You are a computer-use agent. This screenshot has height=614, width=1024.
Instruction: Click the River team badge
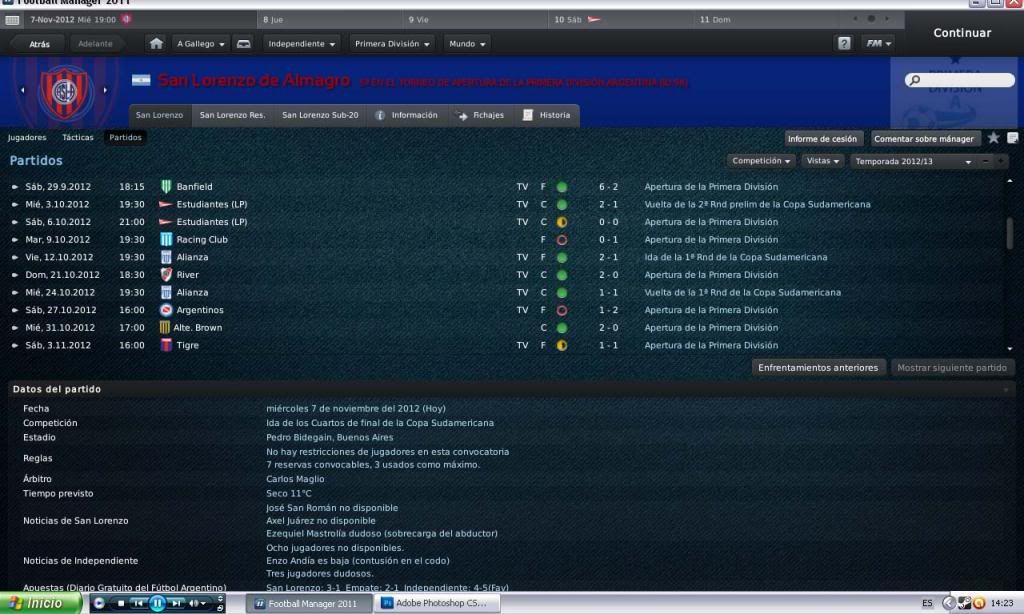(166, 275)
